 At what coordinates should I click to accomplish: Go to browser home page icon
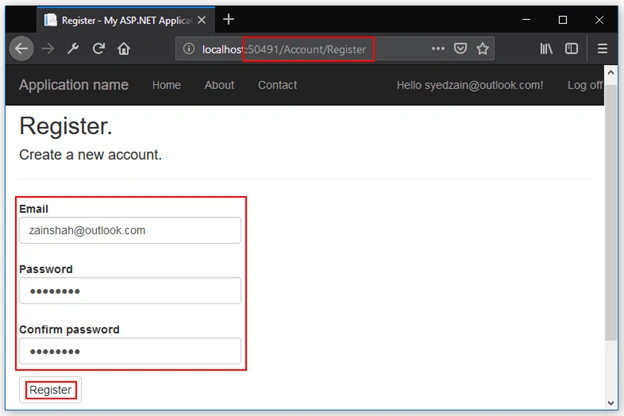pyautogui.click(x=124, y=49)
